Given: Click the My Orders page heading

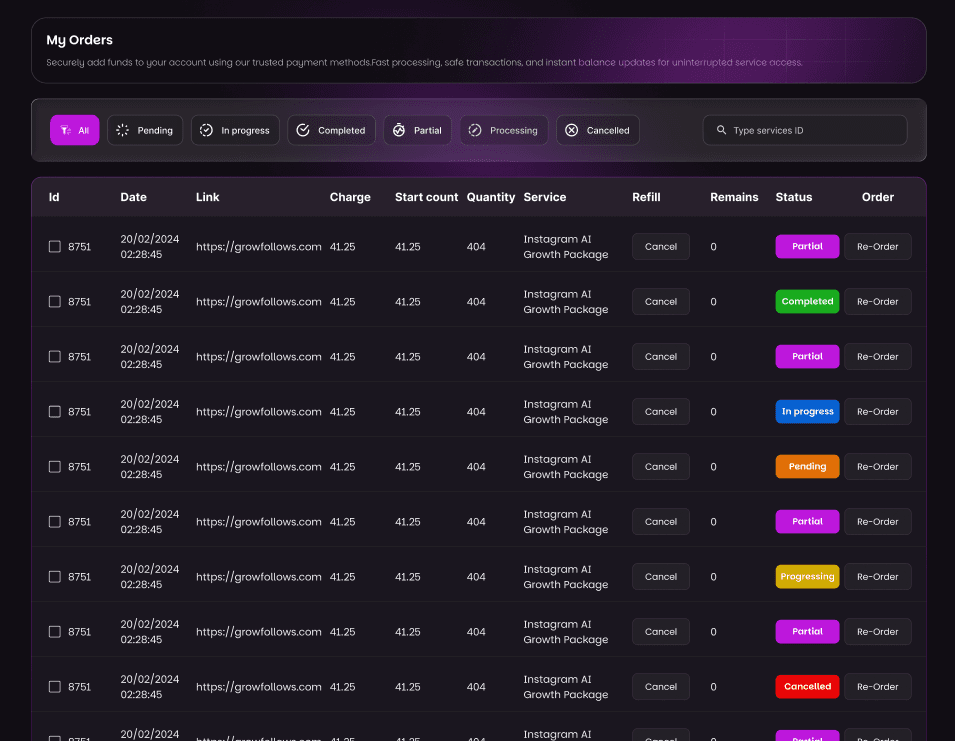Looking at the screenshot, I should coord(80,40).
